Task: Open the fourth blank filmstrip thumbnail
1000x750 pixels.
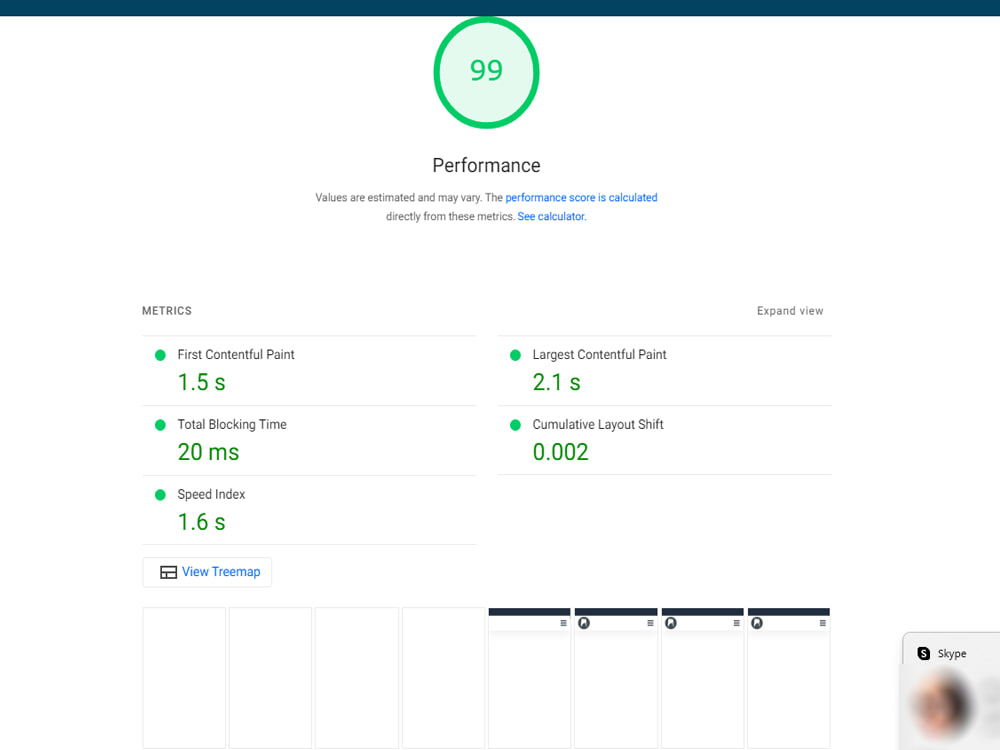Action: point(443,677)
